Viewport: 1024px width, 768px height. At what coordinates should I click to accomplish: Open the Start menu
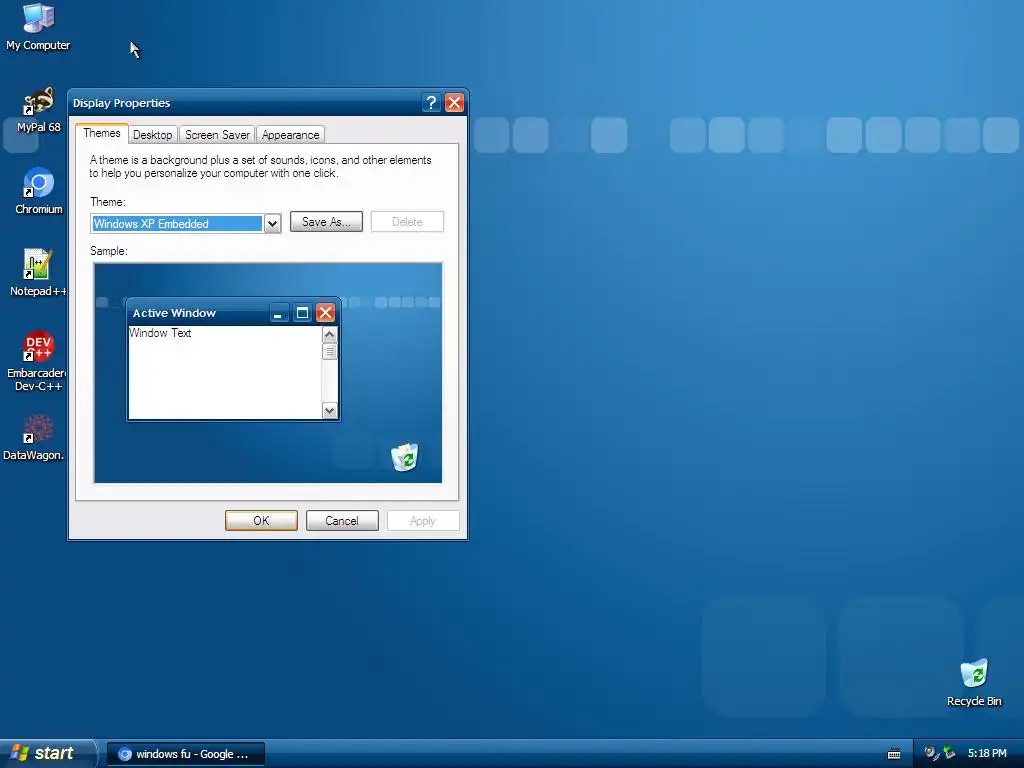tap(47, 753)
